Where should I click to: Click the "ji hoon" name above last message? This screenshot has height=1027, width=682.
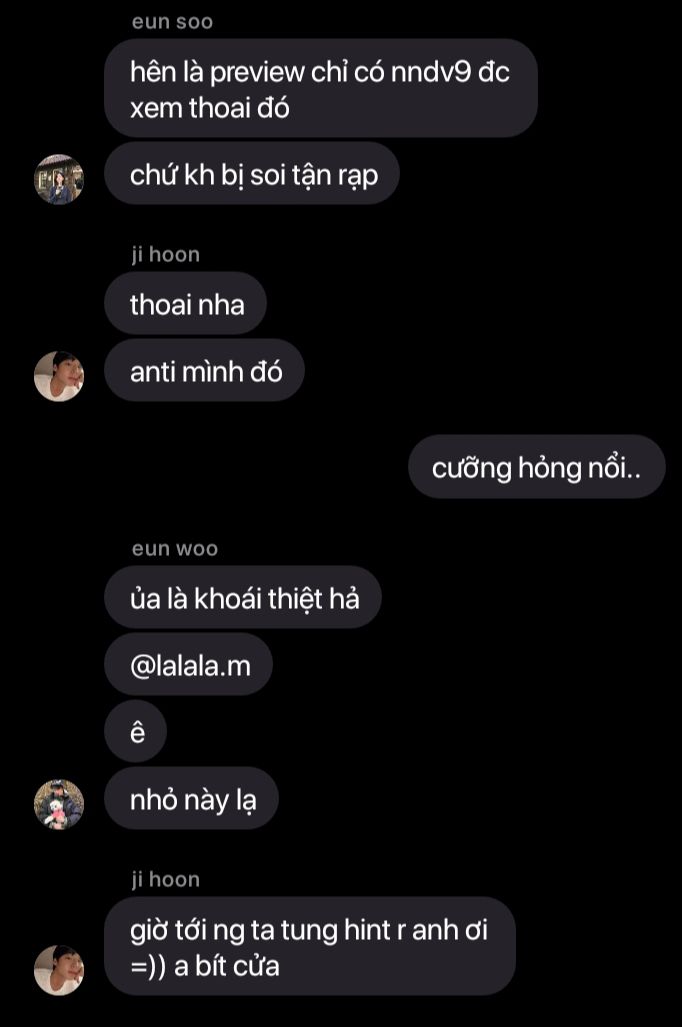pyautogui.click(x=165, y=879)
